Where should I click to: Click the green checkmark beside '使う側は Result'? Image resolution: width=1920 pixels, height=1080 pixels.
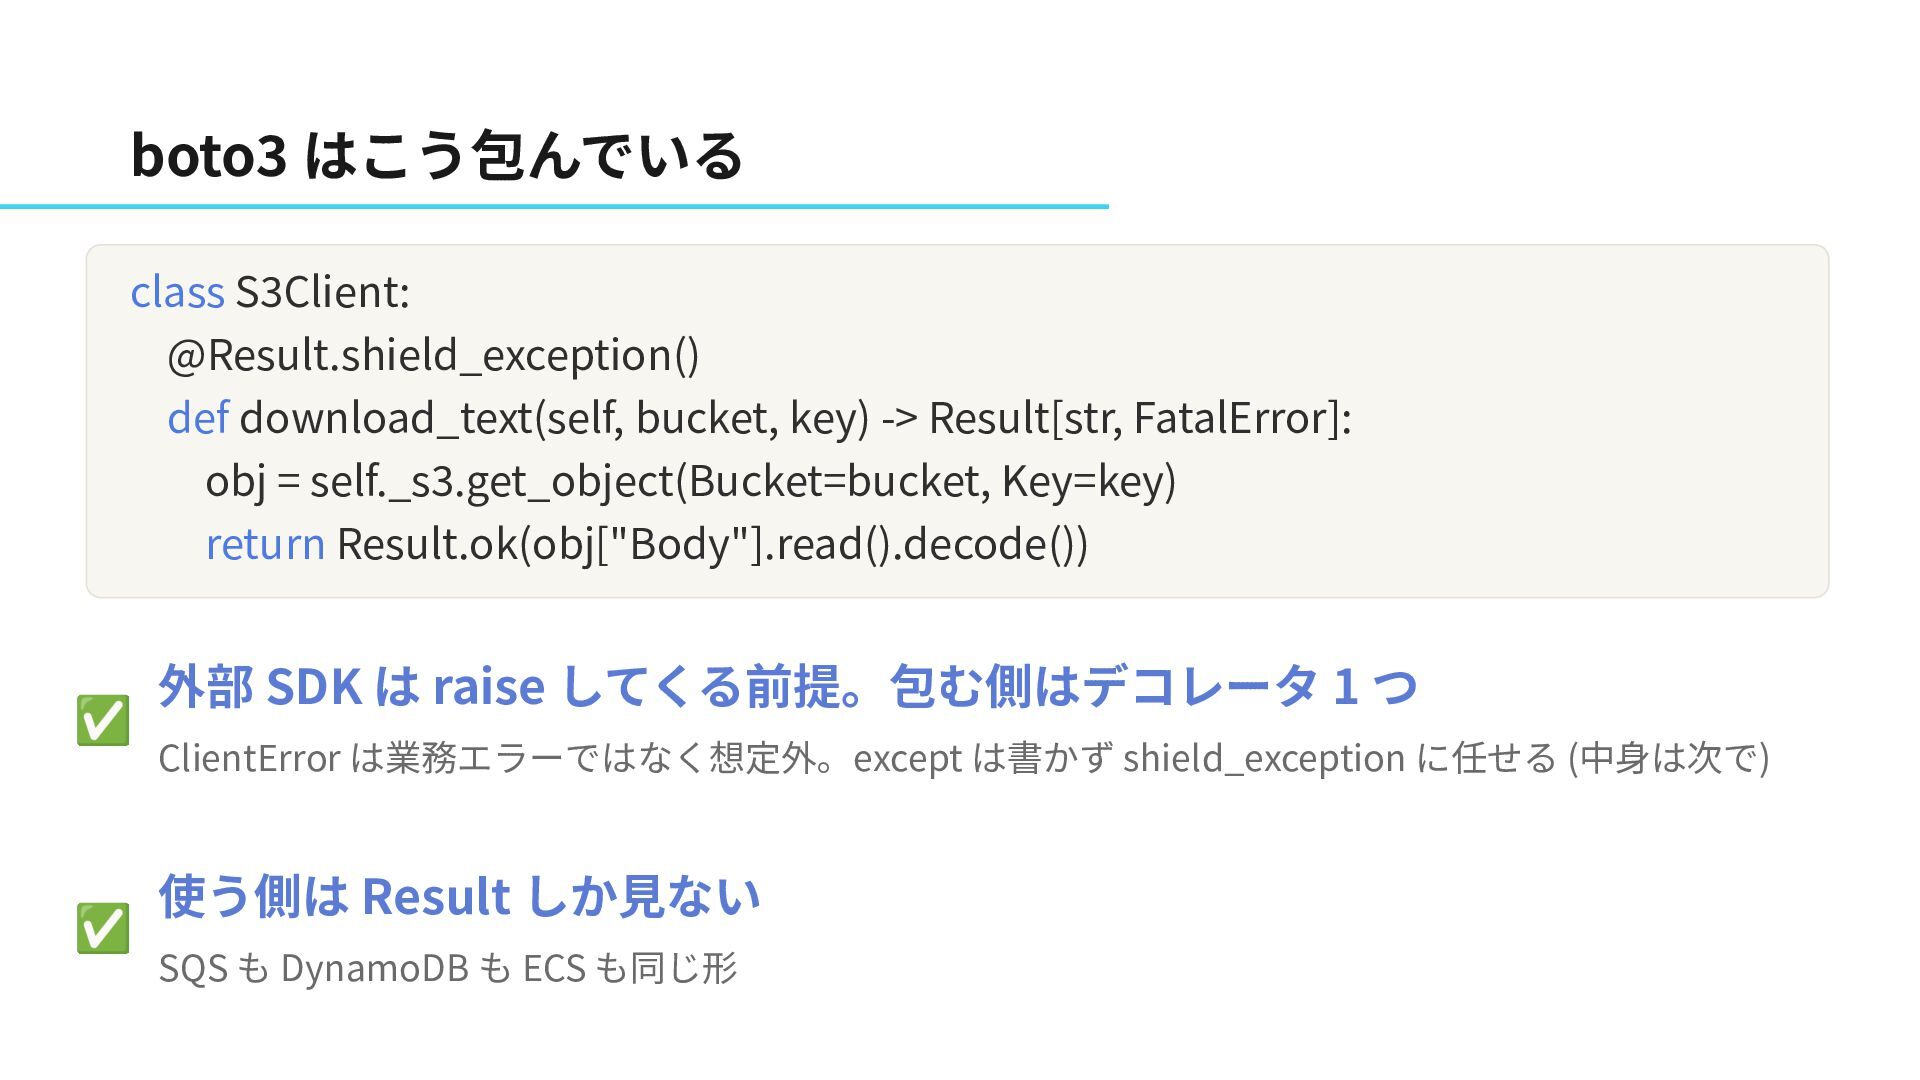[x=103, y=929]
